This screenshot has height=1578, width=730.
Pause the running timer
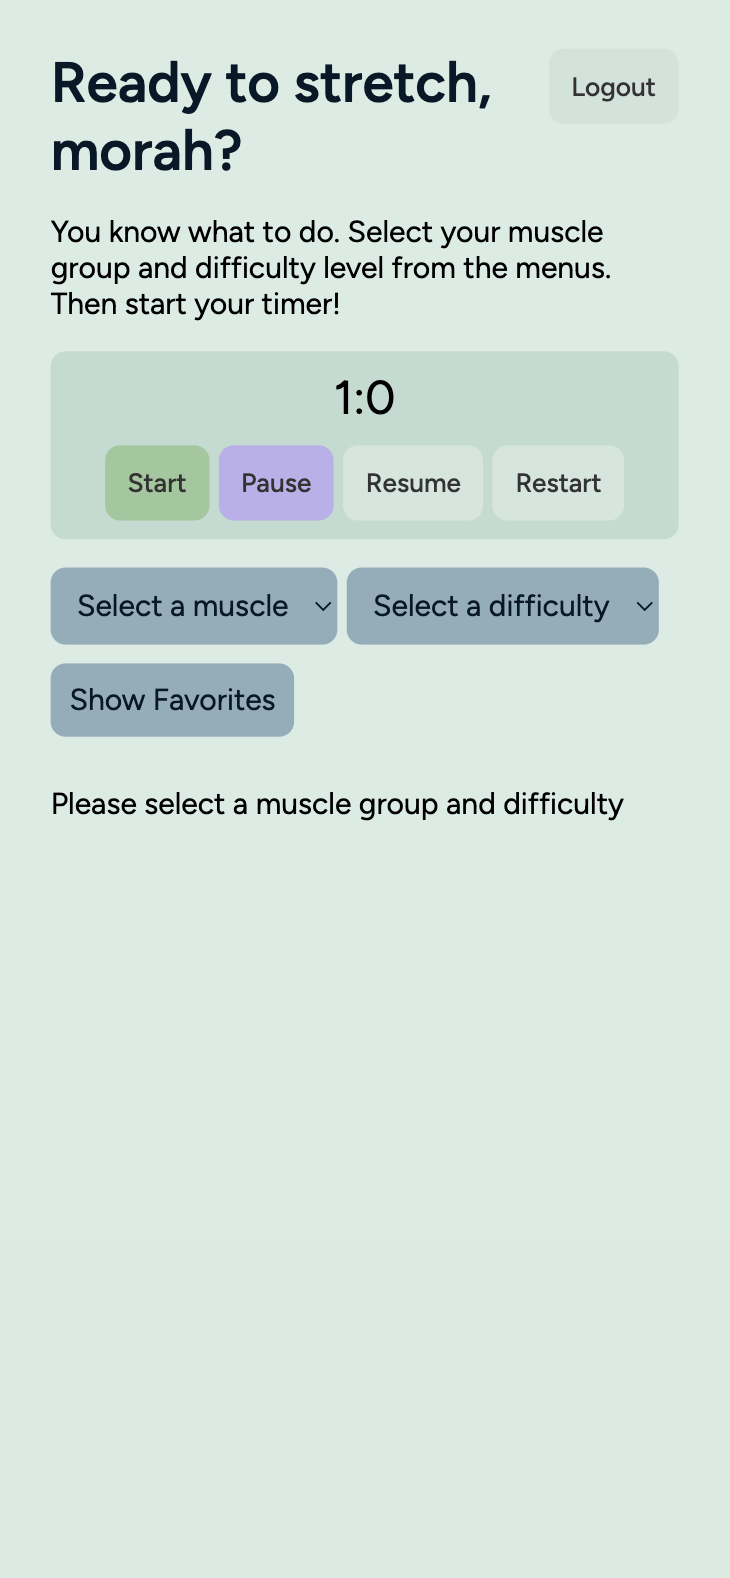click(x=276, y=483)
